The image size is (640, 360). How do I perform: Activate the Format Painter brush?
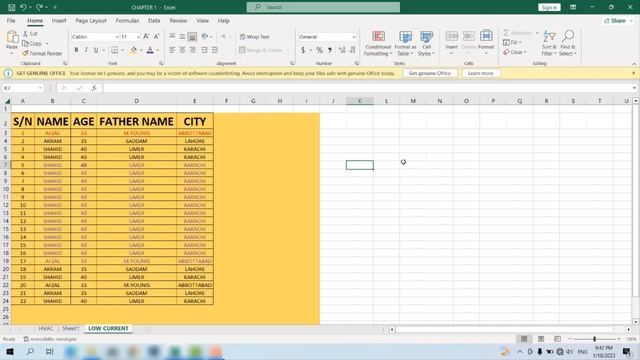coord(25,53)
